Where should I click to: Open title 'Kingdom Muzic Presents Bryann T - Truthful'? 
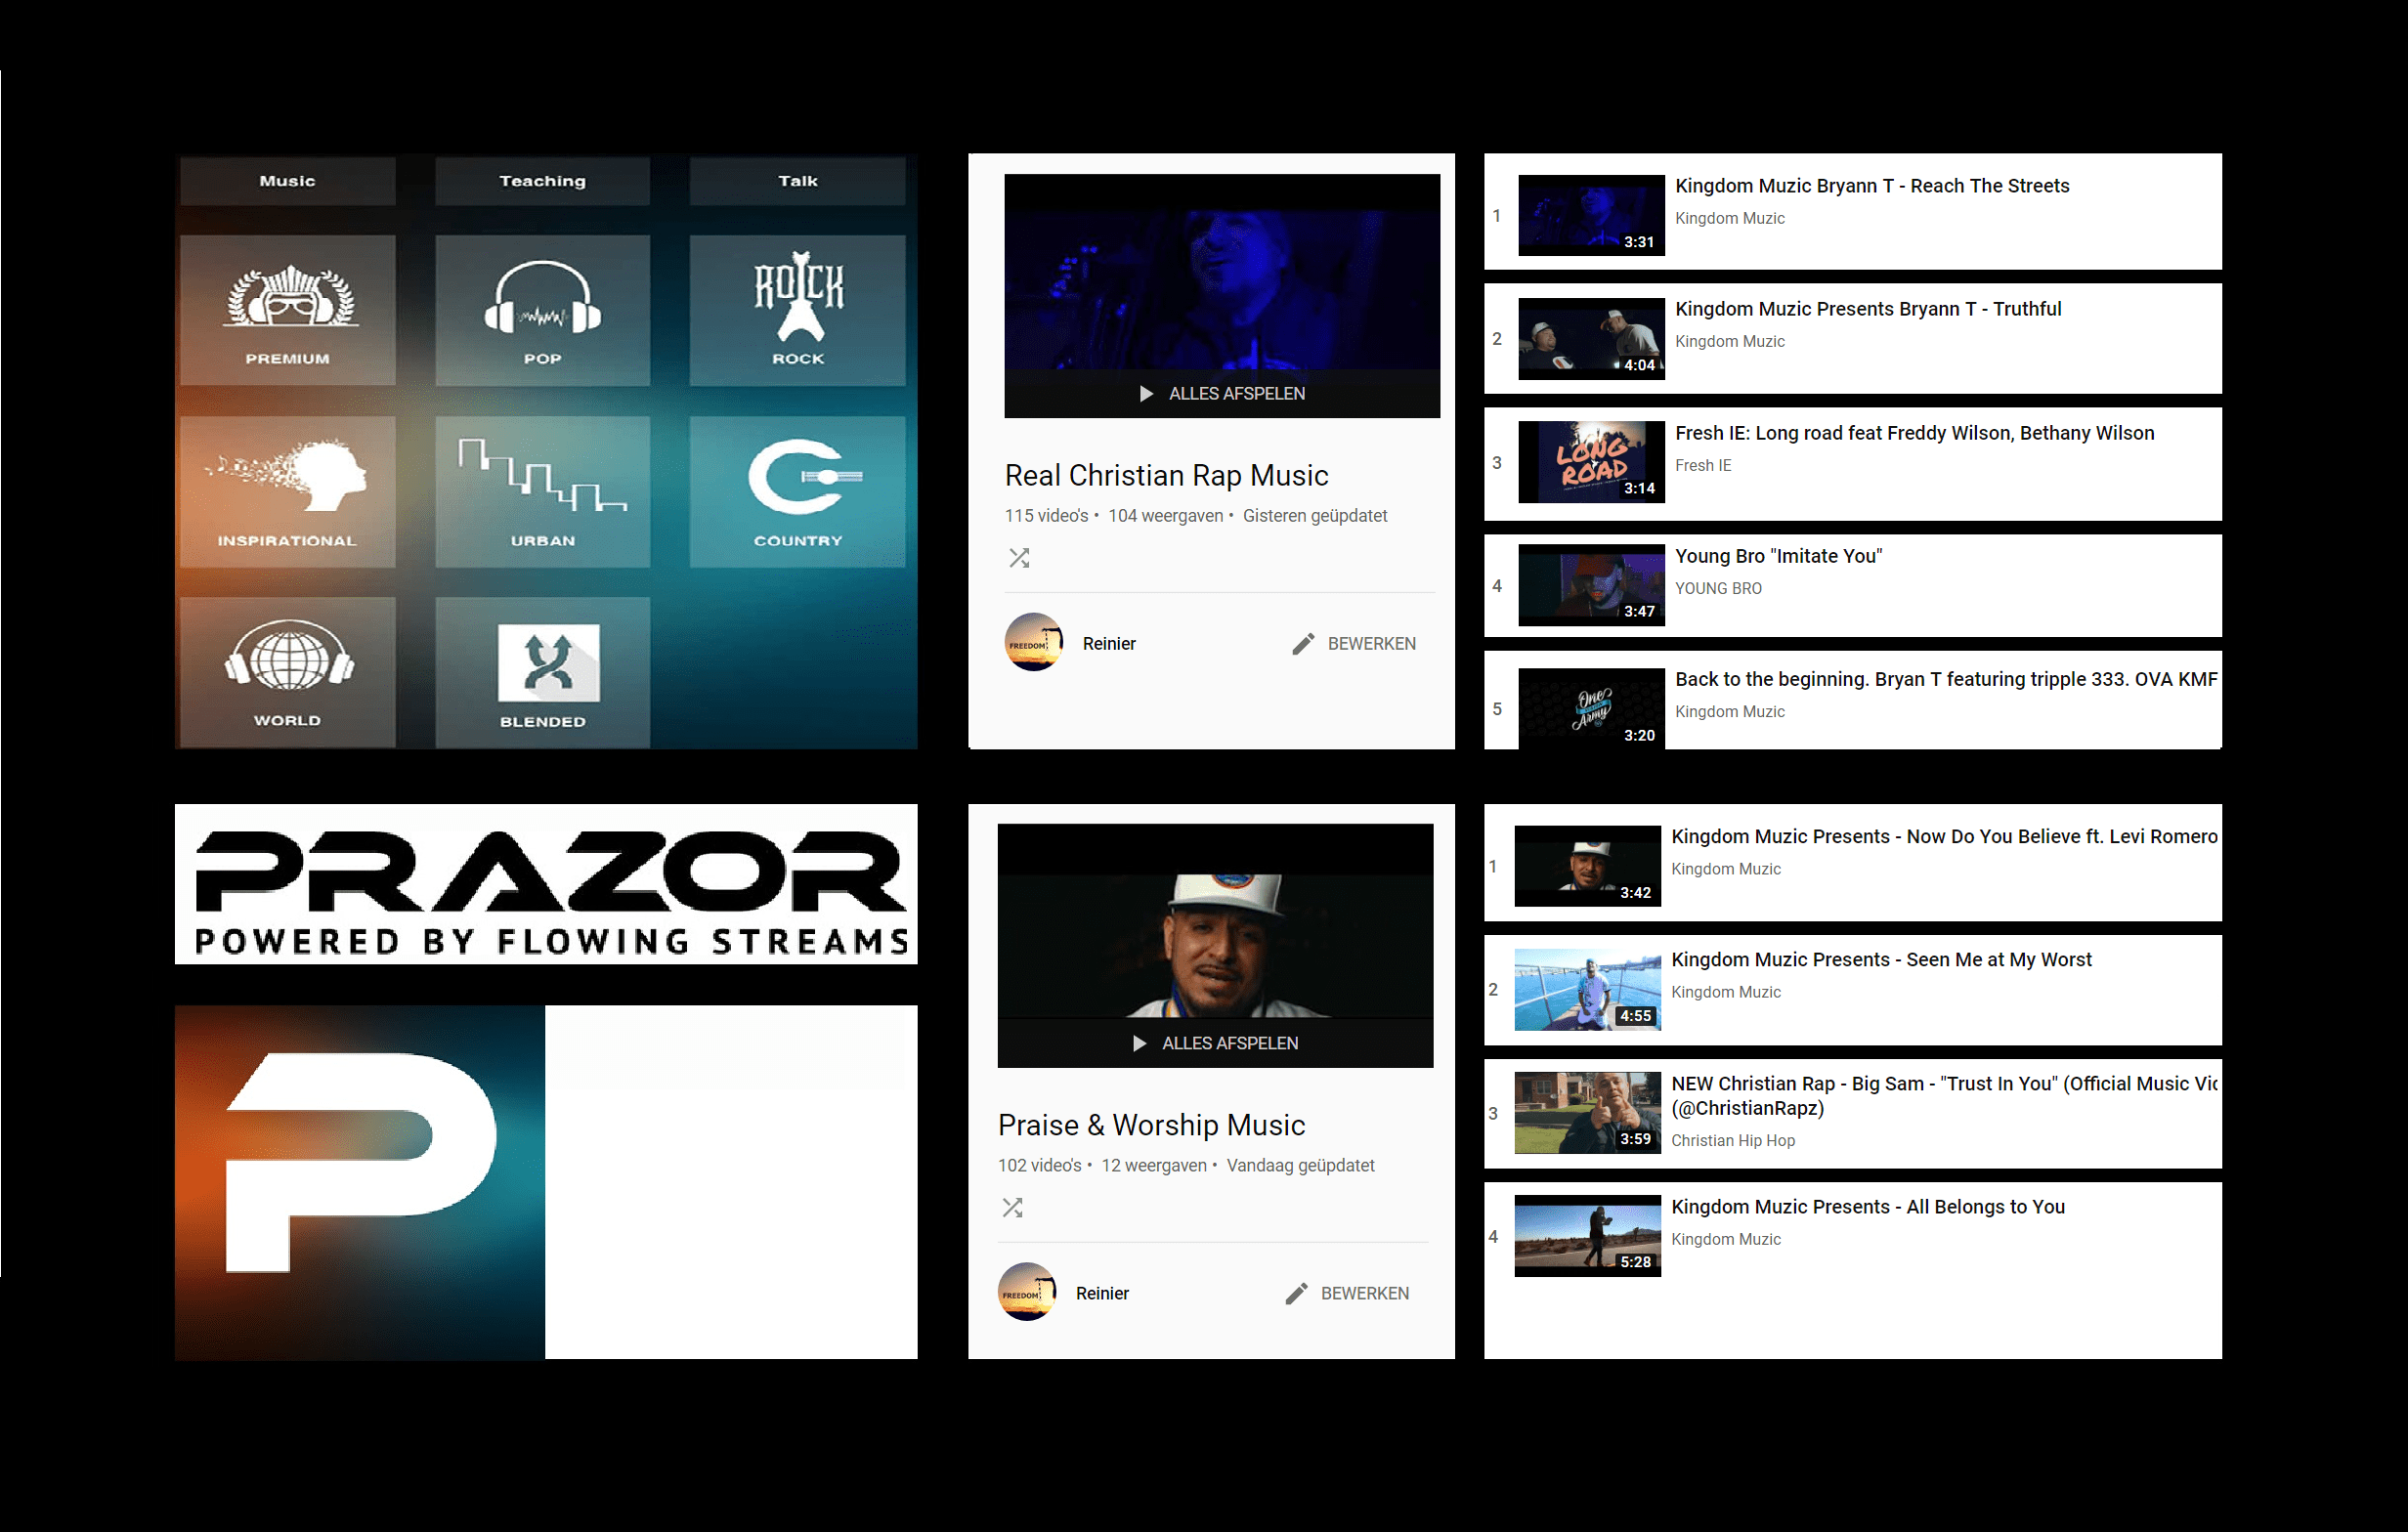(x=1868, y=309)
